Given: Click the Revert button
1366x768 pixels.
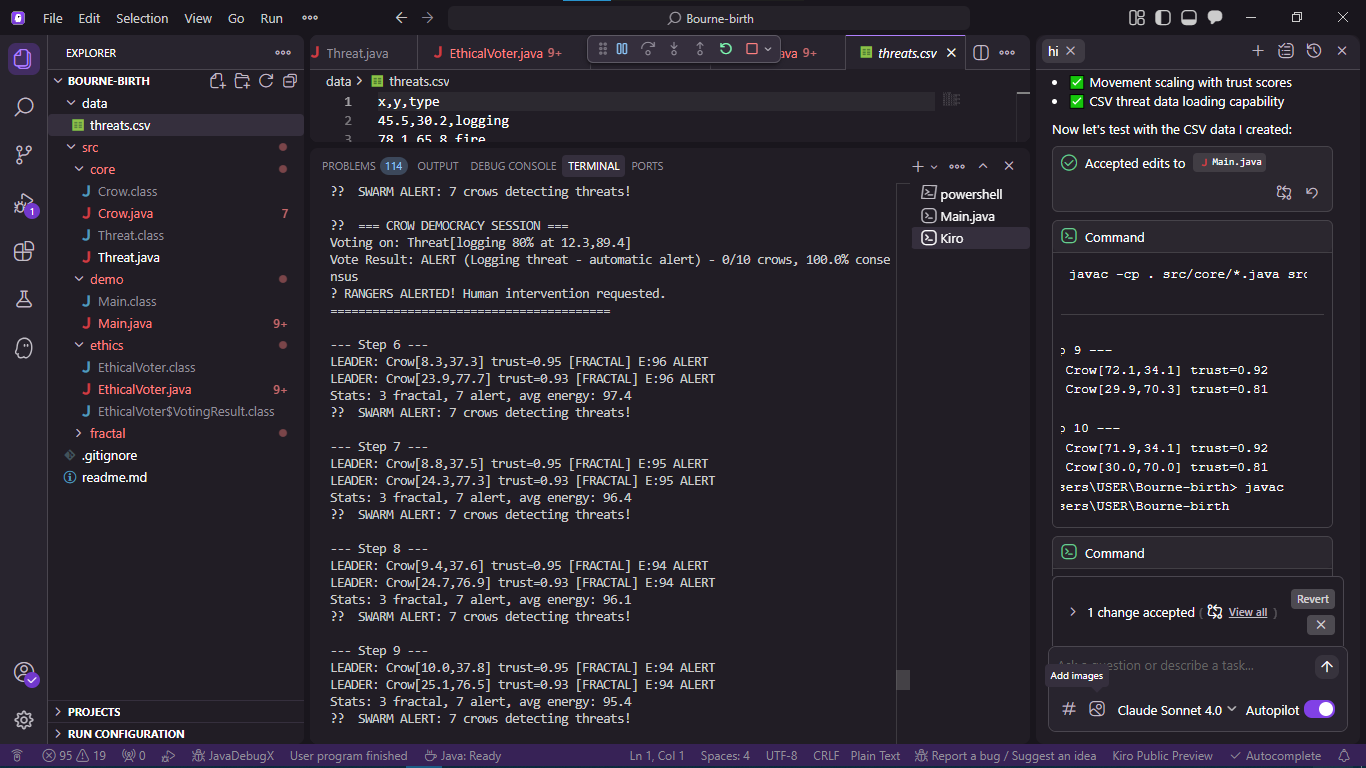Looking at the screenshot, I should click(1312, 599).
